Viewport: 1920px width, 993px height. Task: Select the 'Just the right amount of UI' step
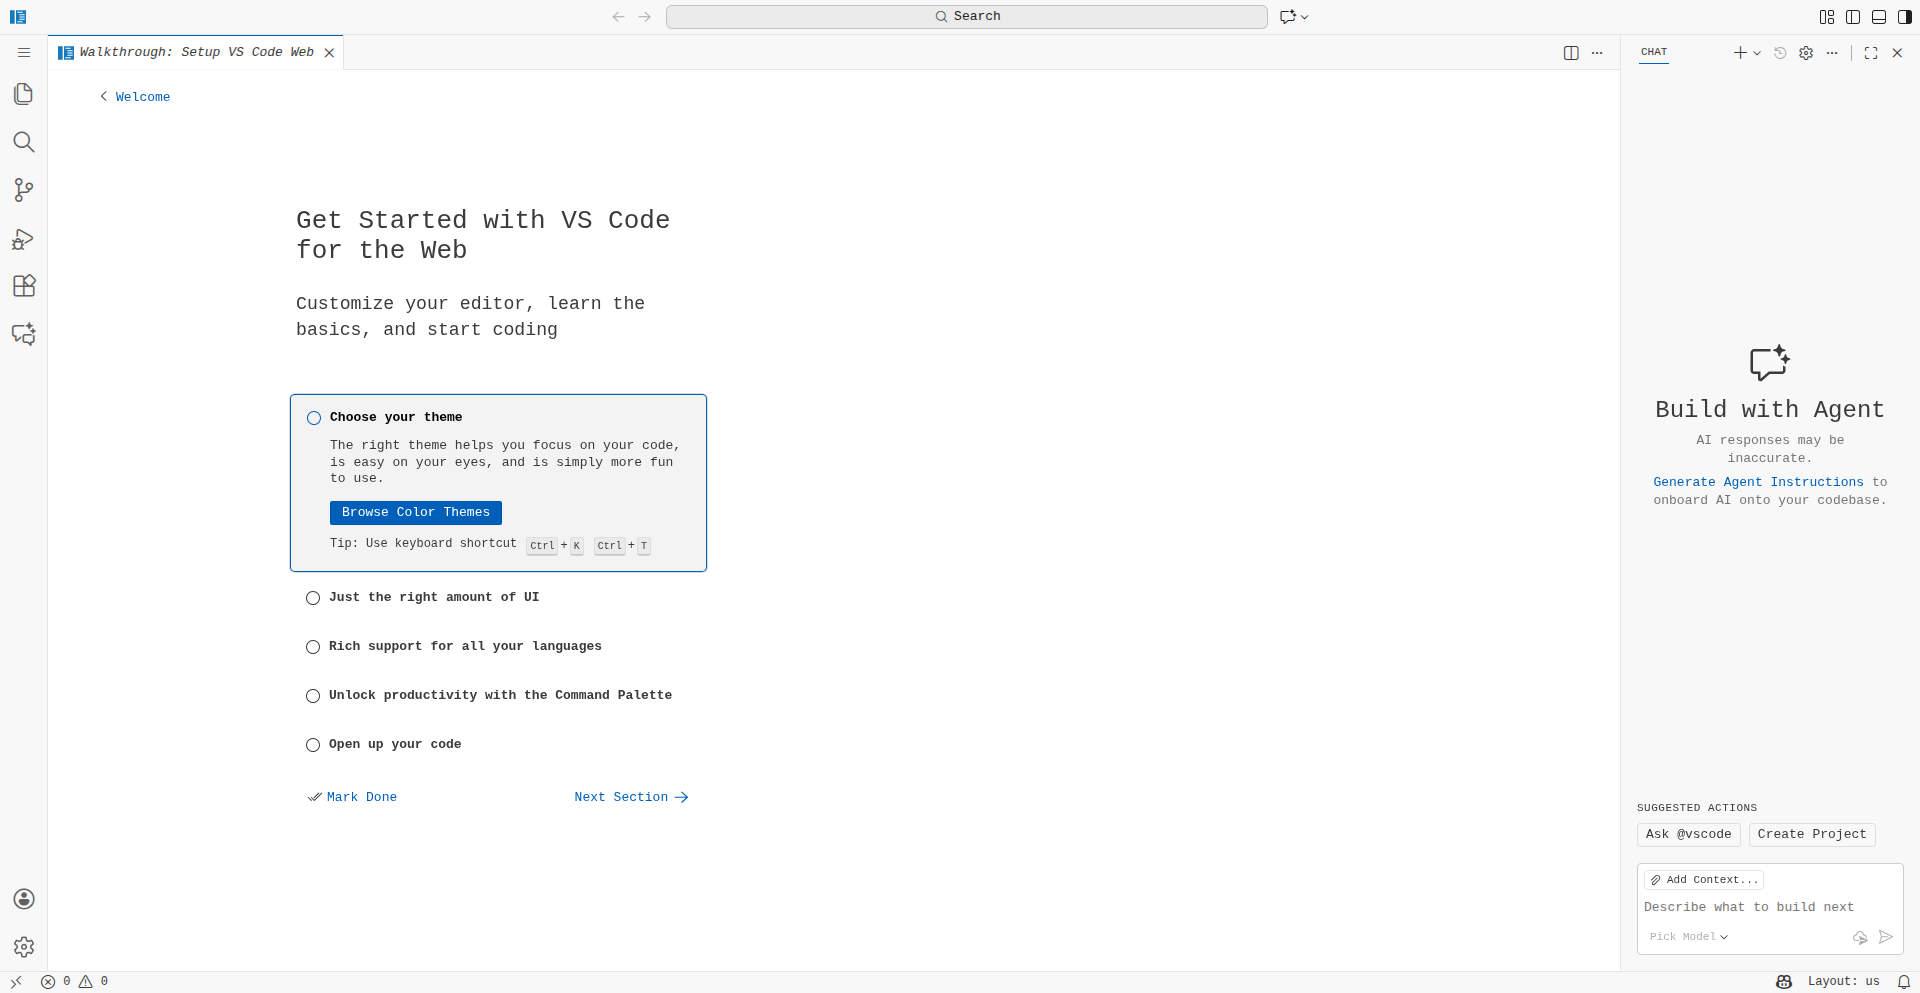pos(433,597)
